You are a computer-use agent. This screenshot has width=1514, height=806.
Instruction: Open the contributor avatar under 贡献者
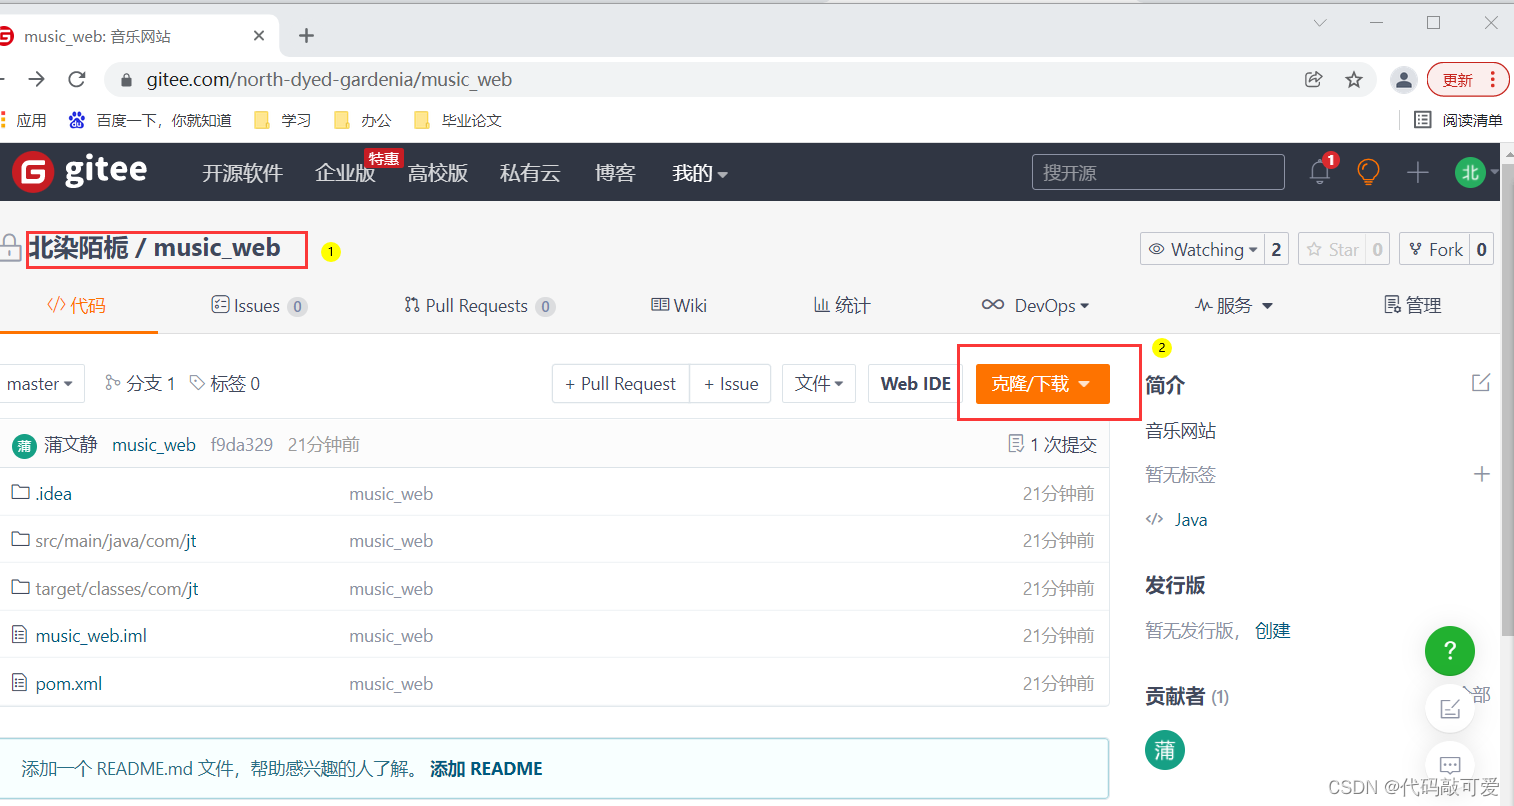point(1165,750)
